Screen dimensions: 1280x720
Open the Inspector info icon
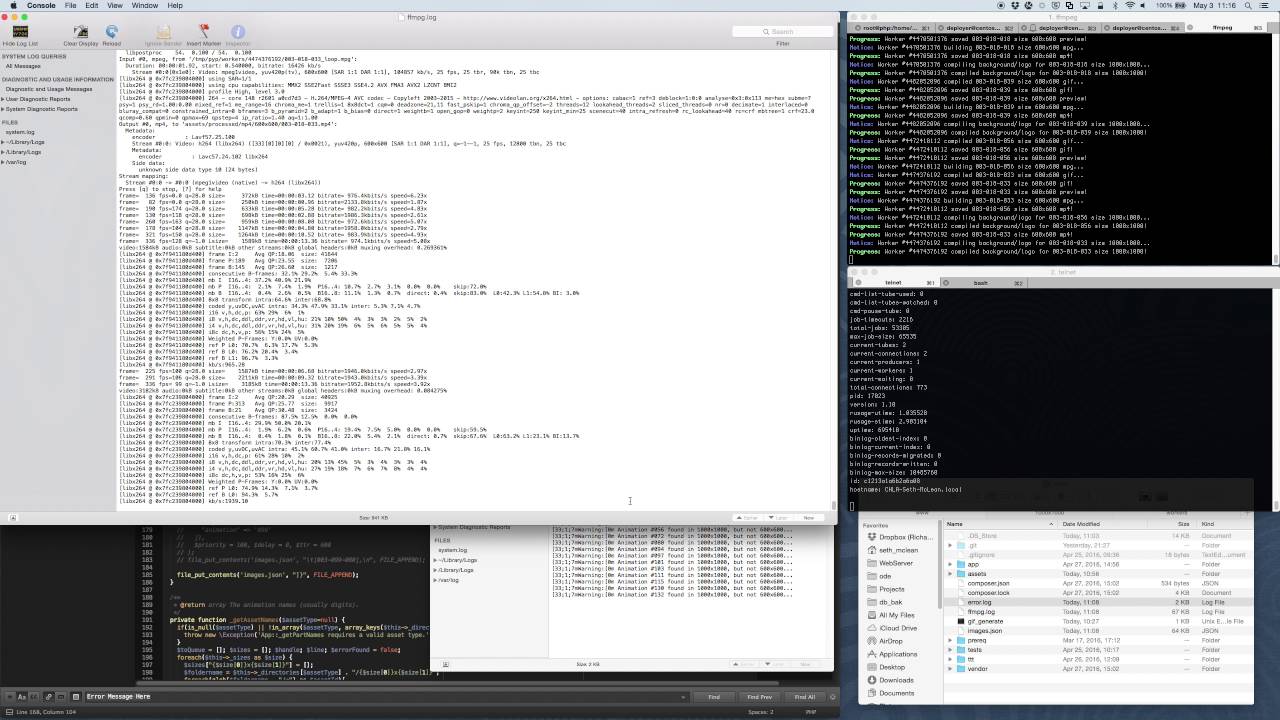point(238,33)
